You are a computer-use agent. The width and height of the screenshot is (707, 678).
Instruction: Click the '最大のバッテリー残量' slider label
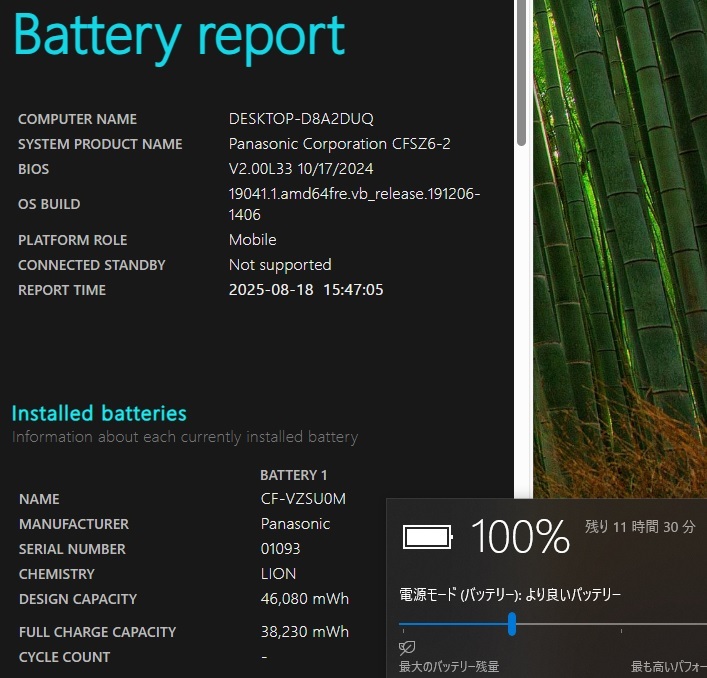click(x=449, y=666)
